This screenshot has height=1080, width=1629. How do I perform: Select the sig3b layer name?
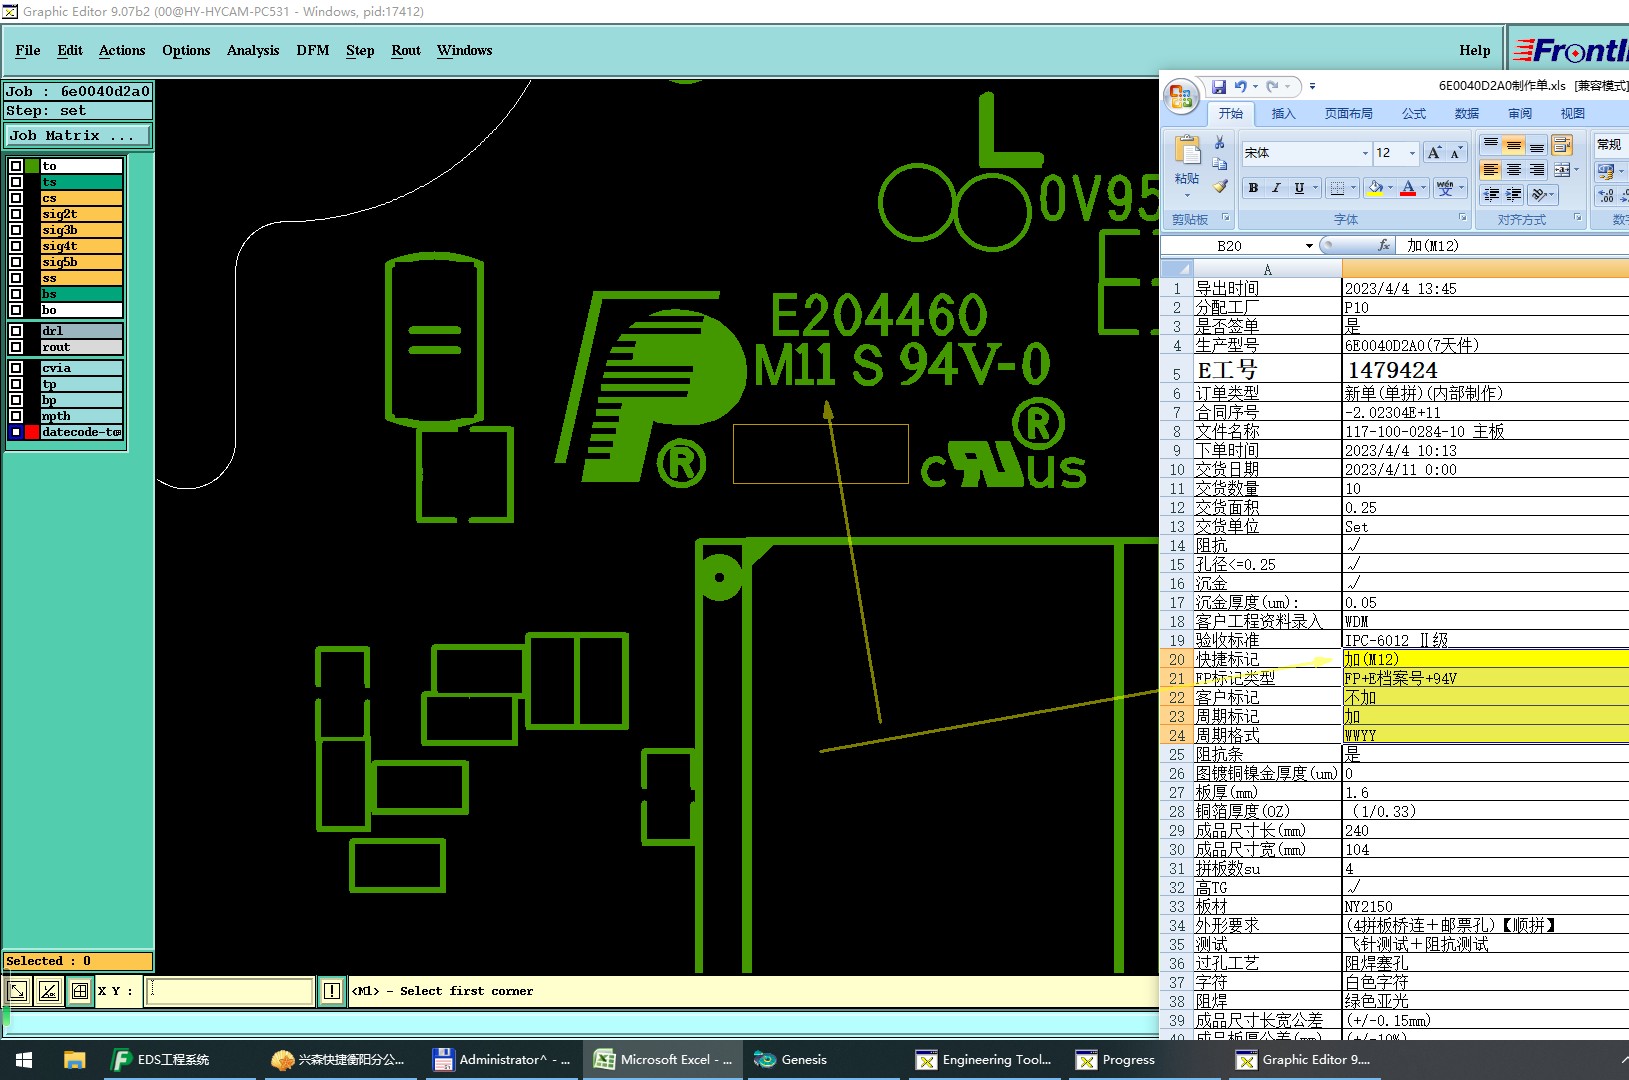pos(81,230)
